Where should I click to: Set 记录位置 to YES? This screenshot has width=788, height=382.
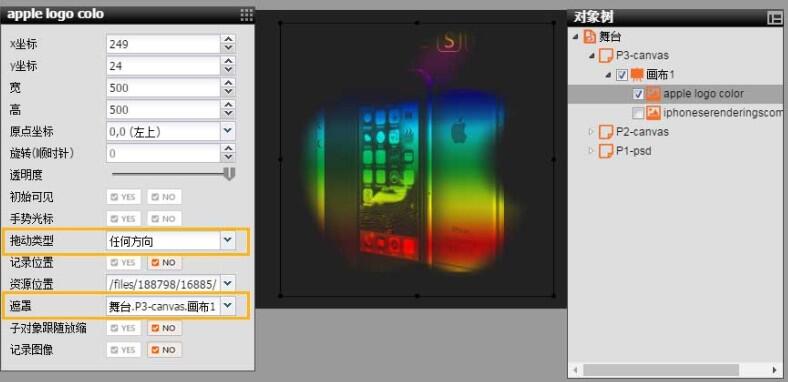124,263
